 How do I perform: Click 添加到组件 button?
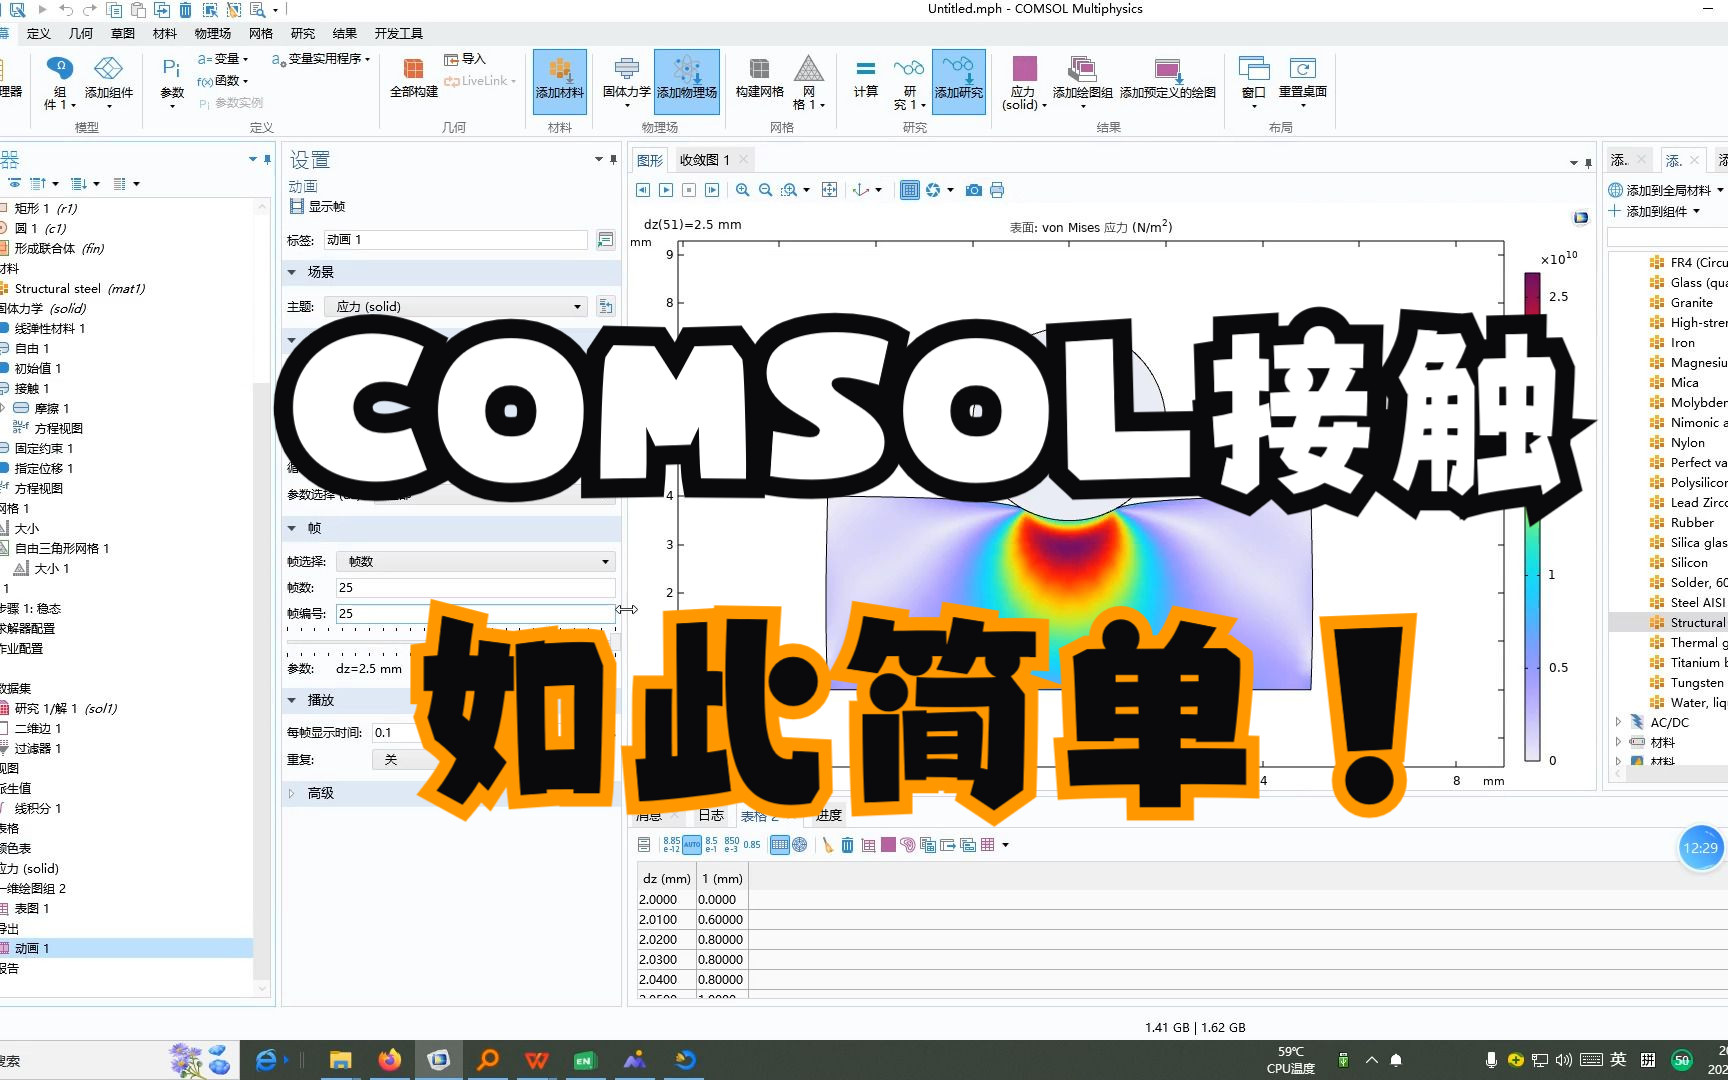coord(1655,211)
